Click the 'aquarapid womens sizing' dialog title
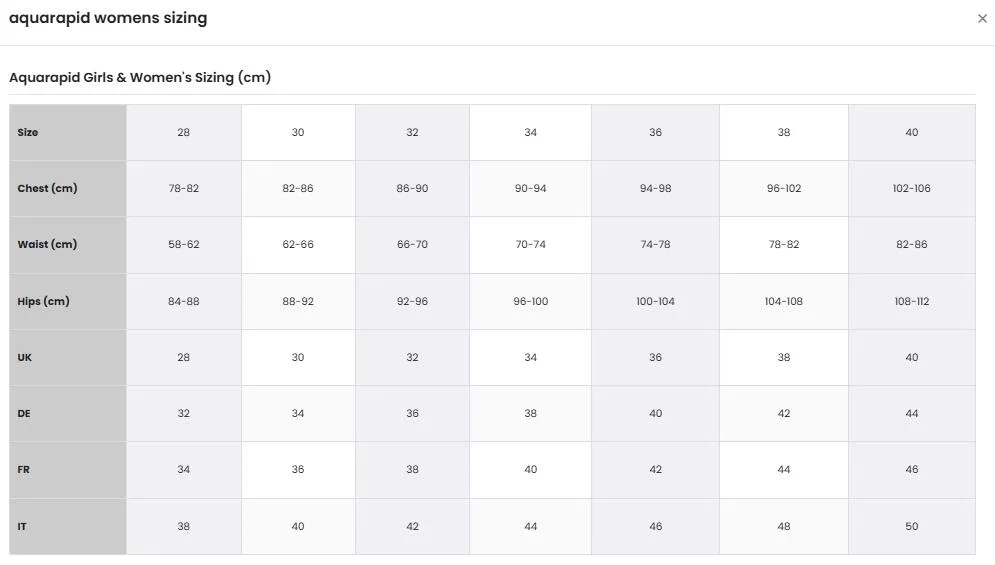This screenshot has width=995, height=565. [x=108, y=18]
